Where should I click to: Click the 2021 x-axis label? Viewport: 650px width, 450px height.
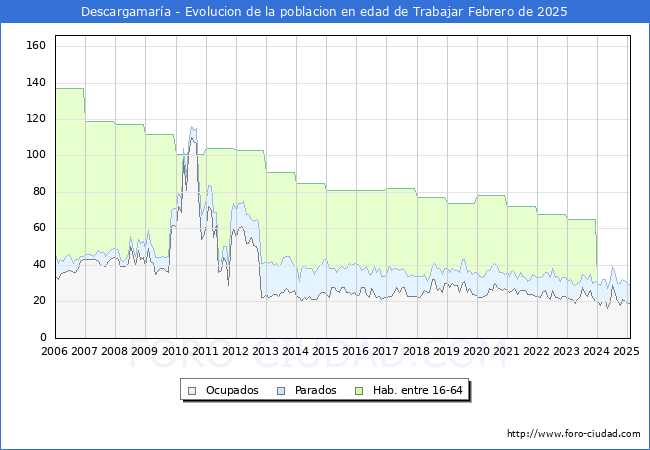(x=507, y=351)
